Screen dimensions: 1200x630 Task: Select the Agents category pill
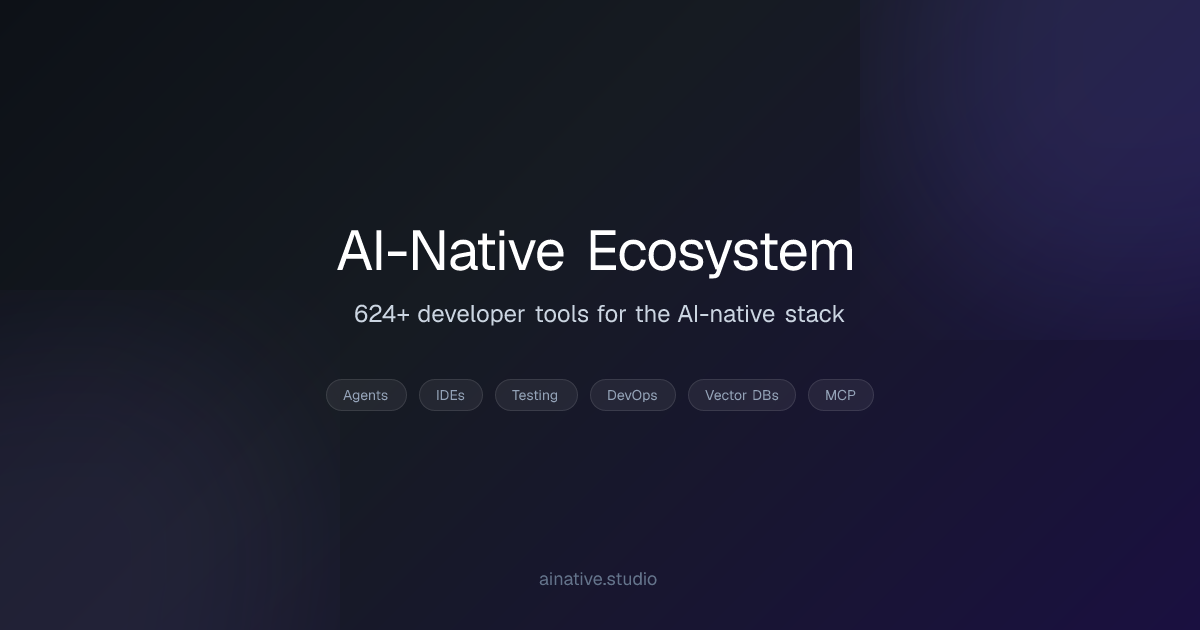[x=366, y=395]
